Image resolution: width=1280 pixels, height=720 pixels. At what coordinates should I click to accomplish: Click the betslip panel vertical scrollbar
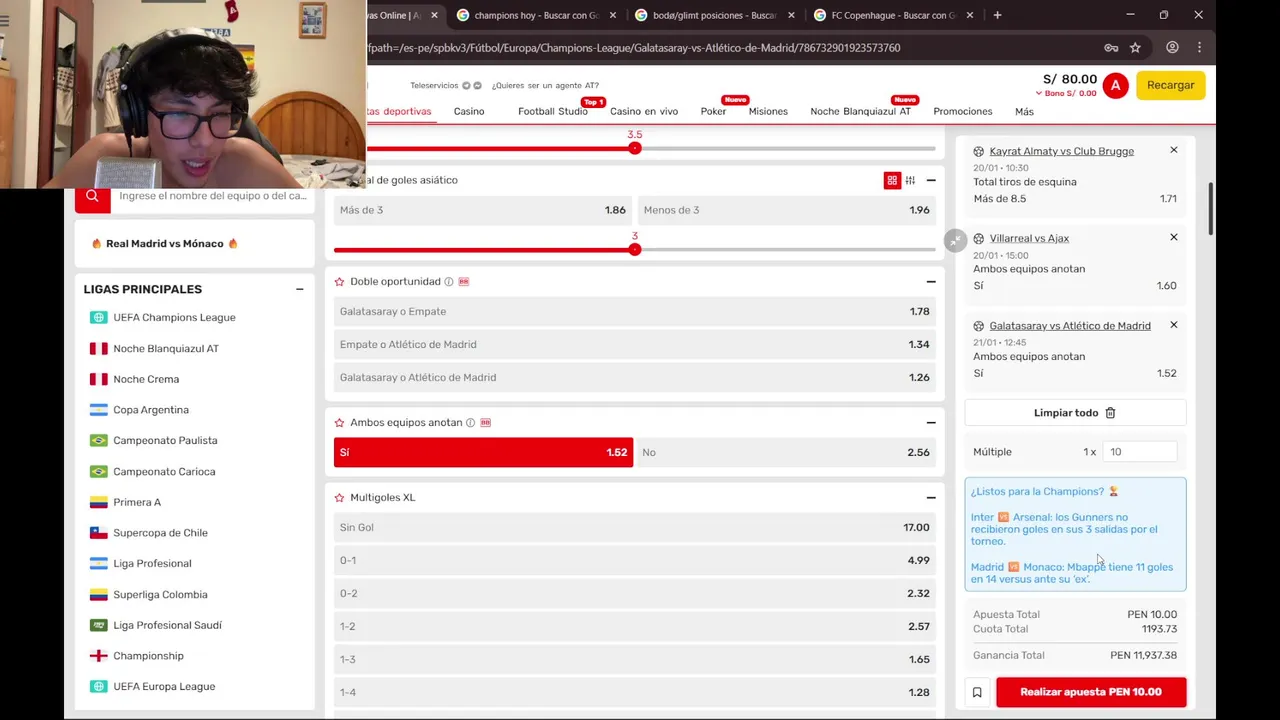coord(1211,209)
